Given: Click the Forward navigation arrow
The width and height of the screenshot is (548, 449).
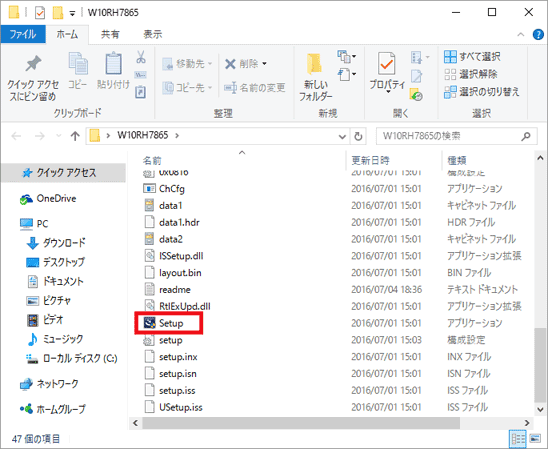Looking at the screenshot, I should (x=40, y=136).
